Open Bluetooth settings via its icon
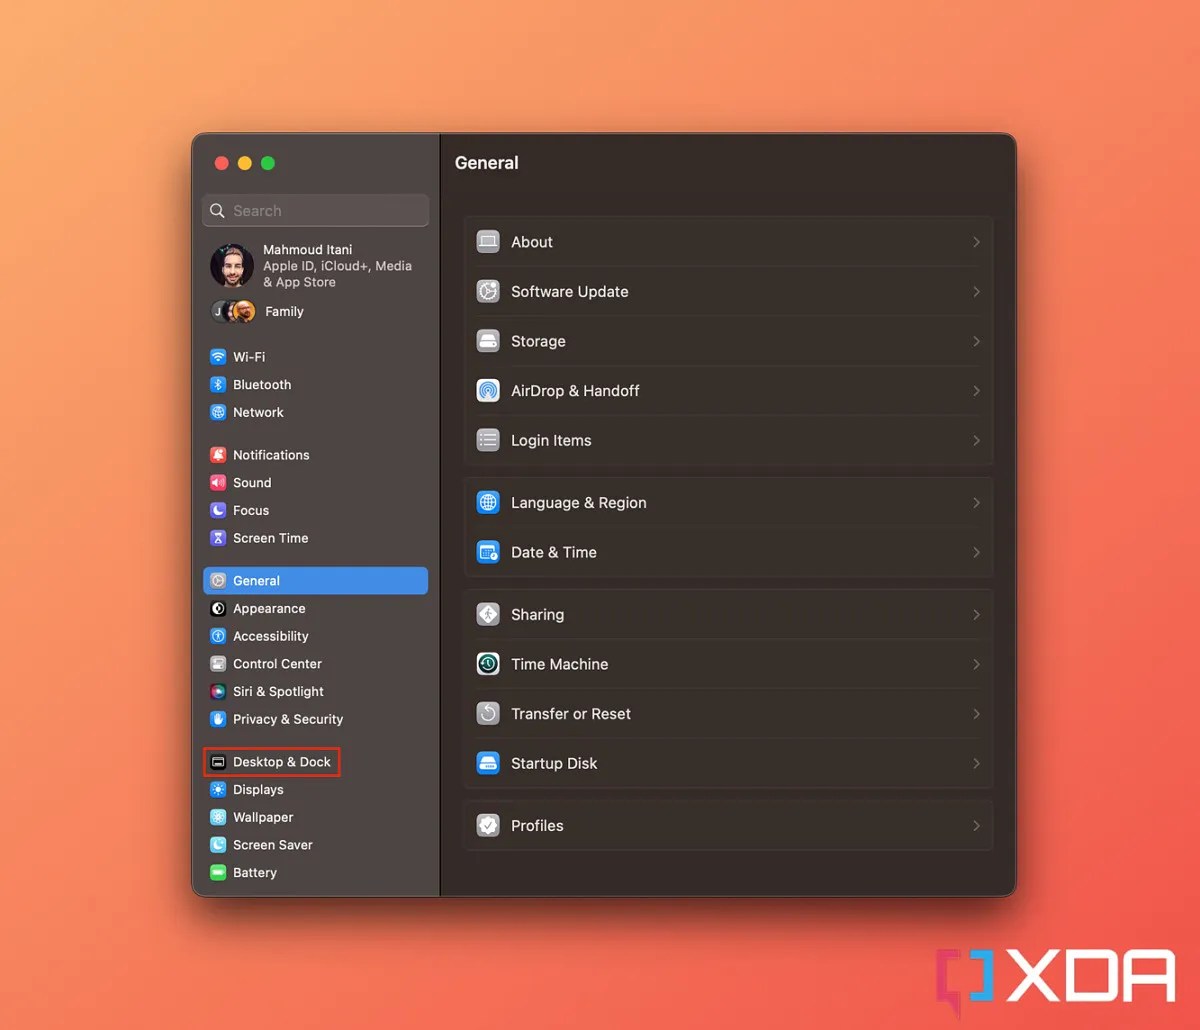This screenshot has width=1200, height=1030. [218, 384]
